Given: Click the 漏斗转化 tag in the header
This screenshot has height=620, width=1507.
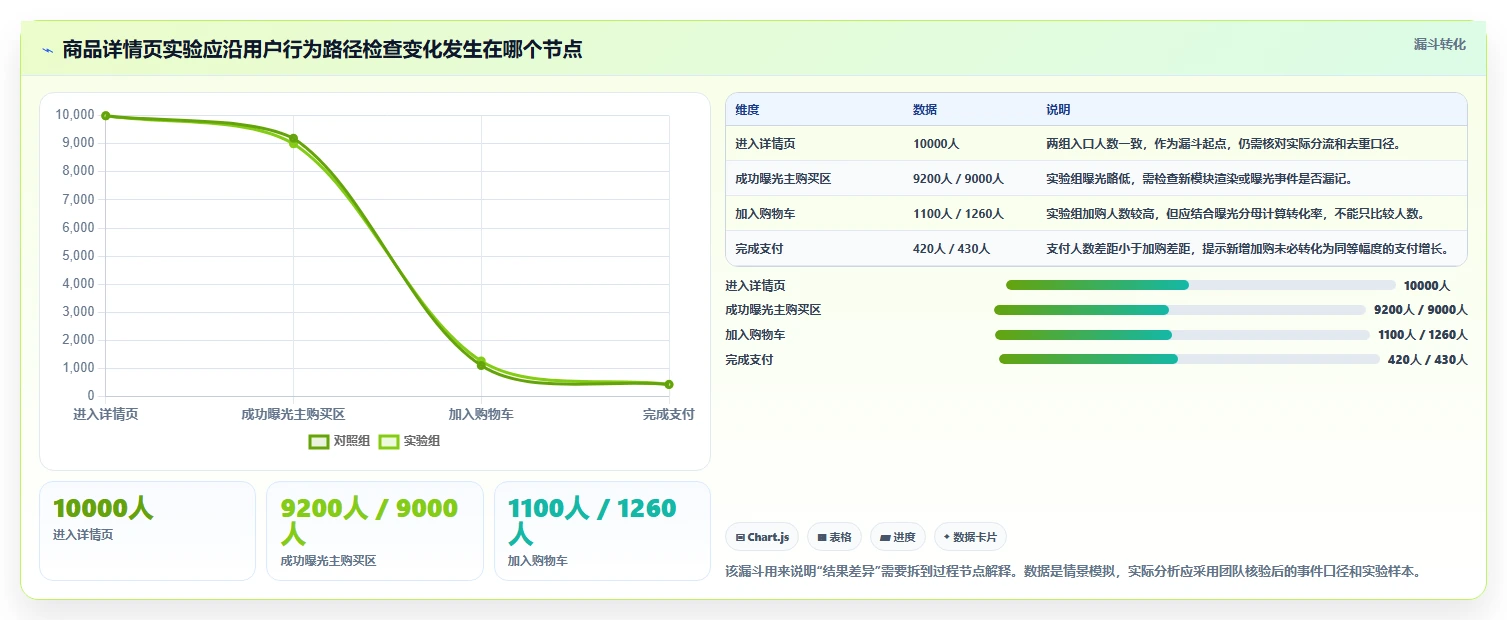Looking at the screenshot, I should [1439, 45].
